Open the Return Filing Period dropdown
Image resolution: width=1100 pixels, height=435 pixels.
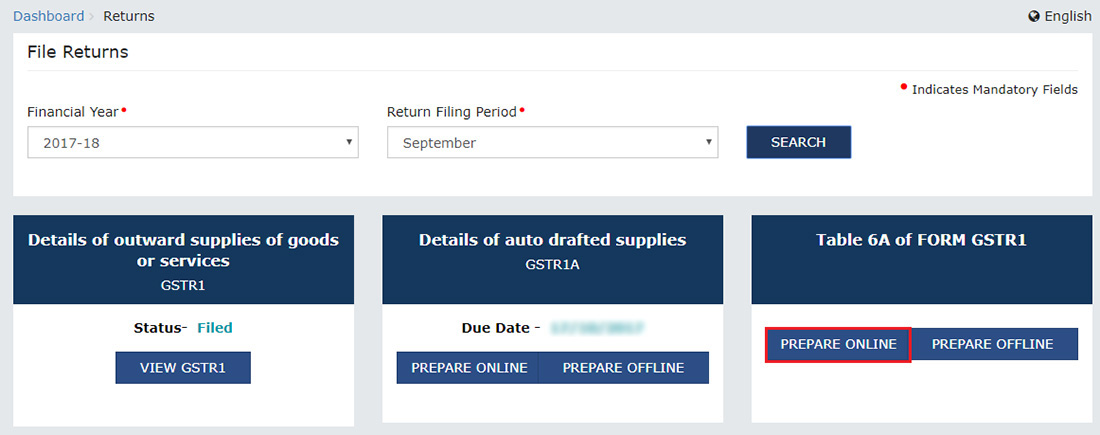coord(552,143)
